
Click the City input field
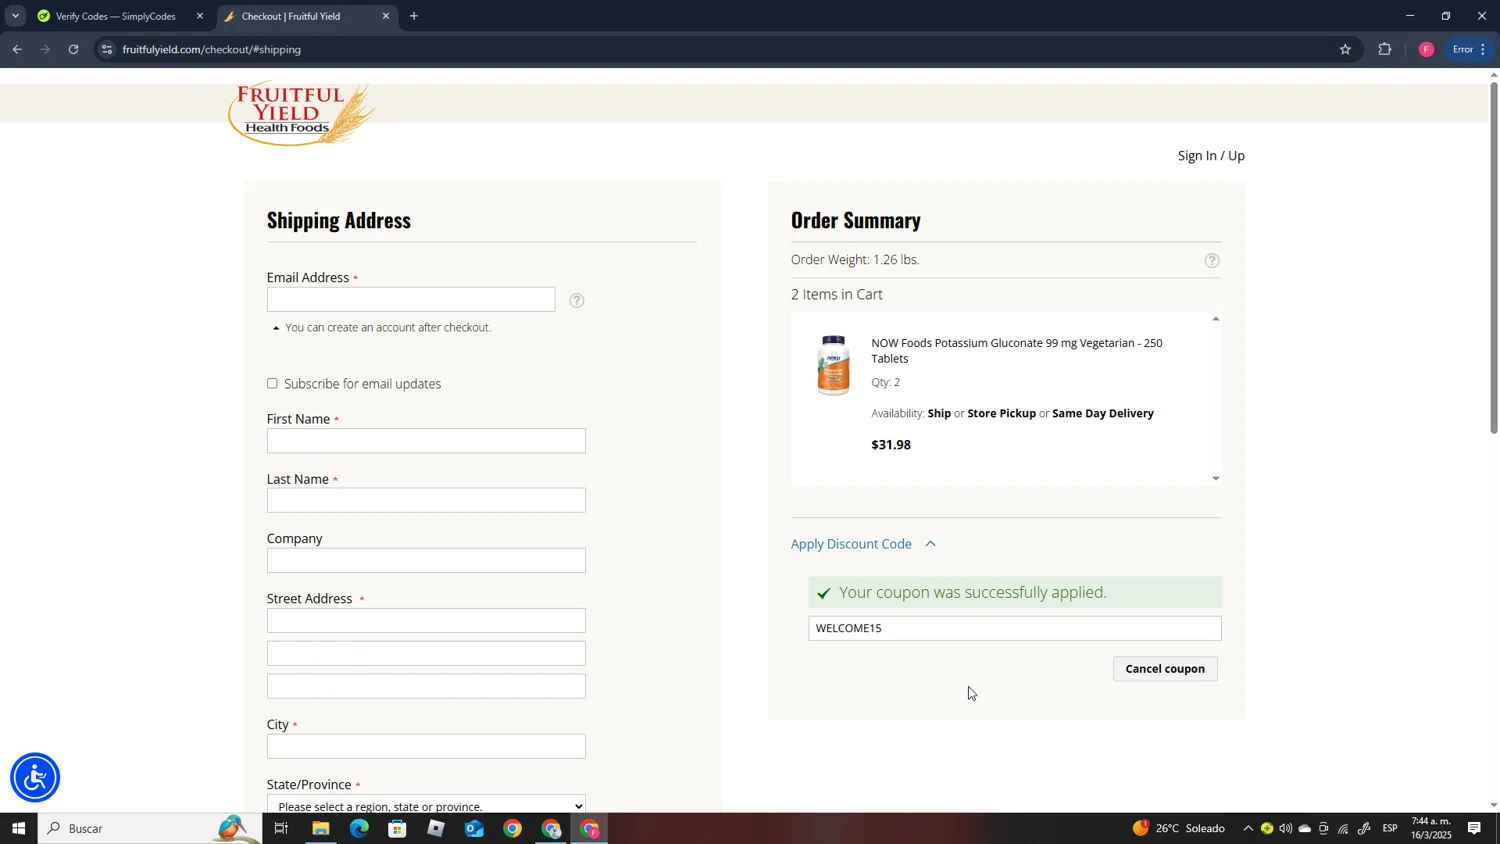(426, 747)
